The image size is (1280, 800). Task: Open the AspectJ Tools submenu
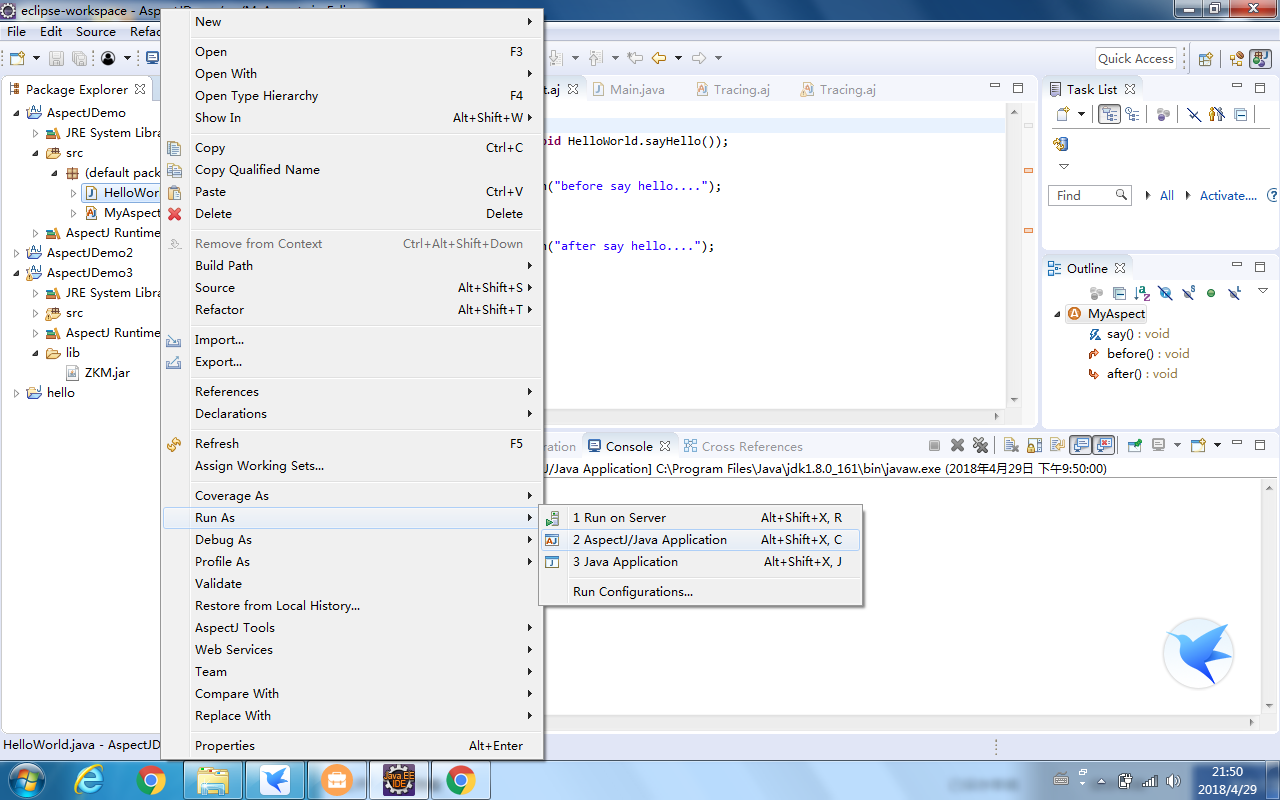(352, 628)
